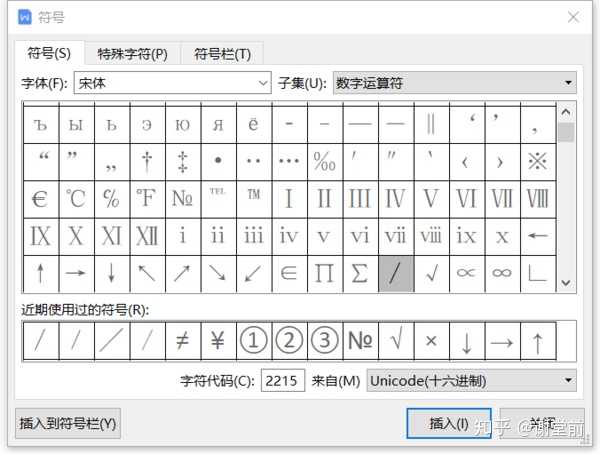Pick the per mille ‰ symbol

(324, 162)
